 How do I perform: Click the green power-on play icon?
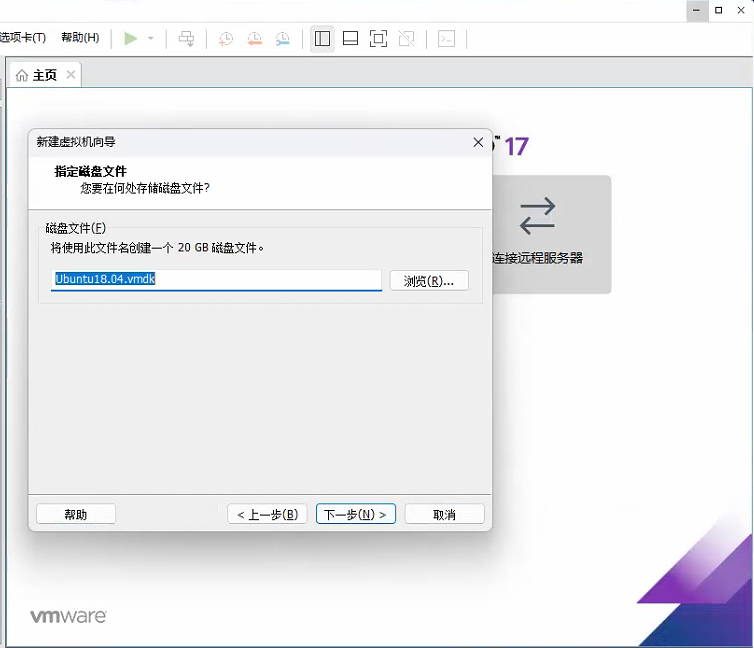point(130,38)
